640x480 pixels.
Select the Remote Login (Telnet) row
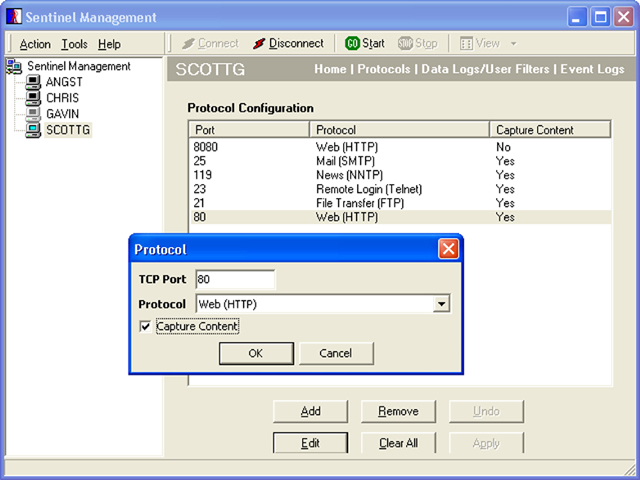click(400, 189)
